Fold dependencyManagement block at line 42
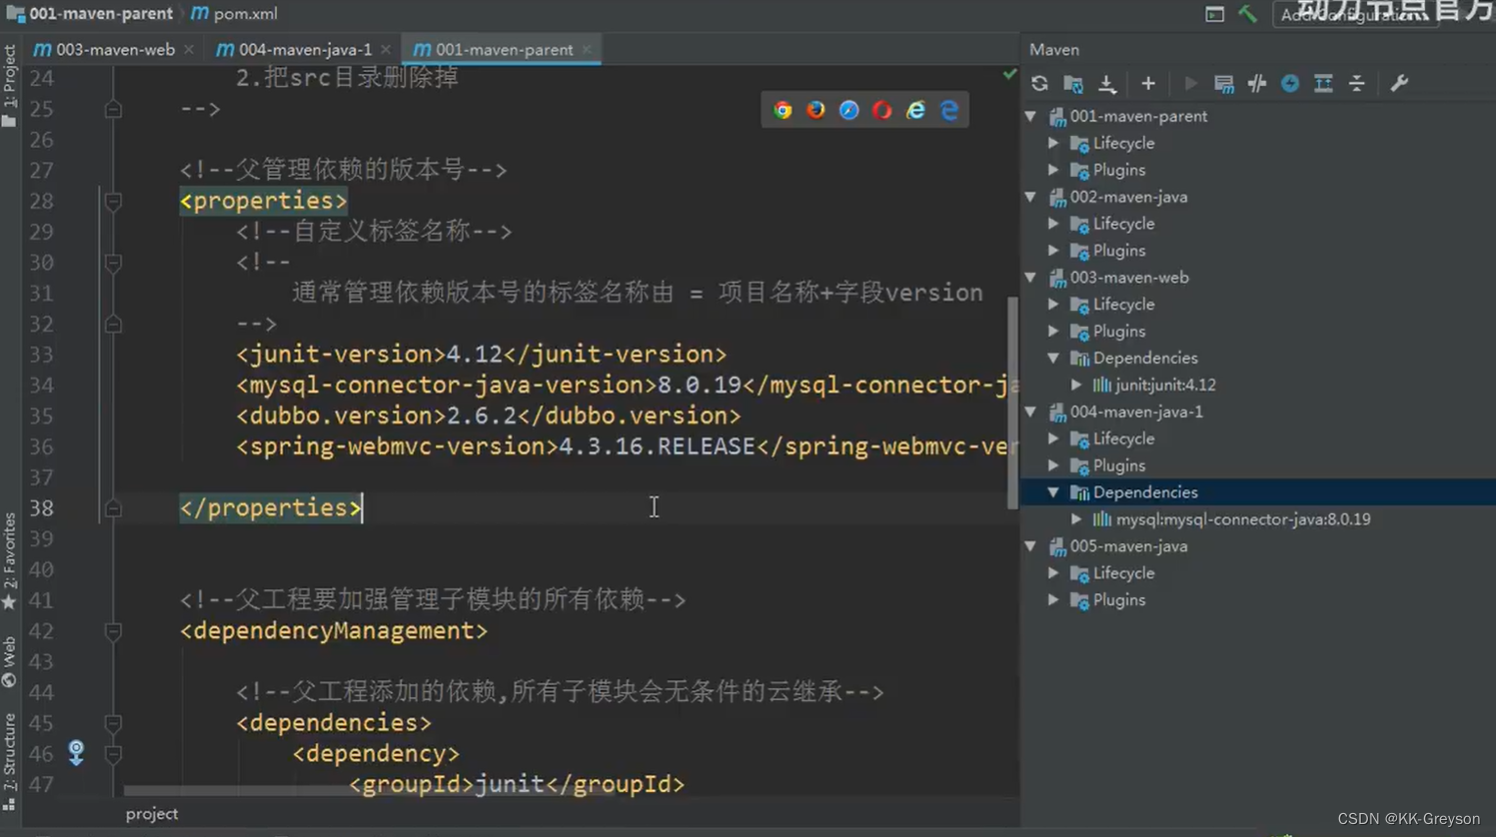1496x837 pixels. pyautogui.click(x=113, y=631)
